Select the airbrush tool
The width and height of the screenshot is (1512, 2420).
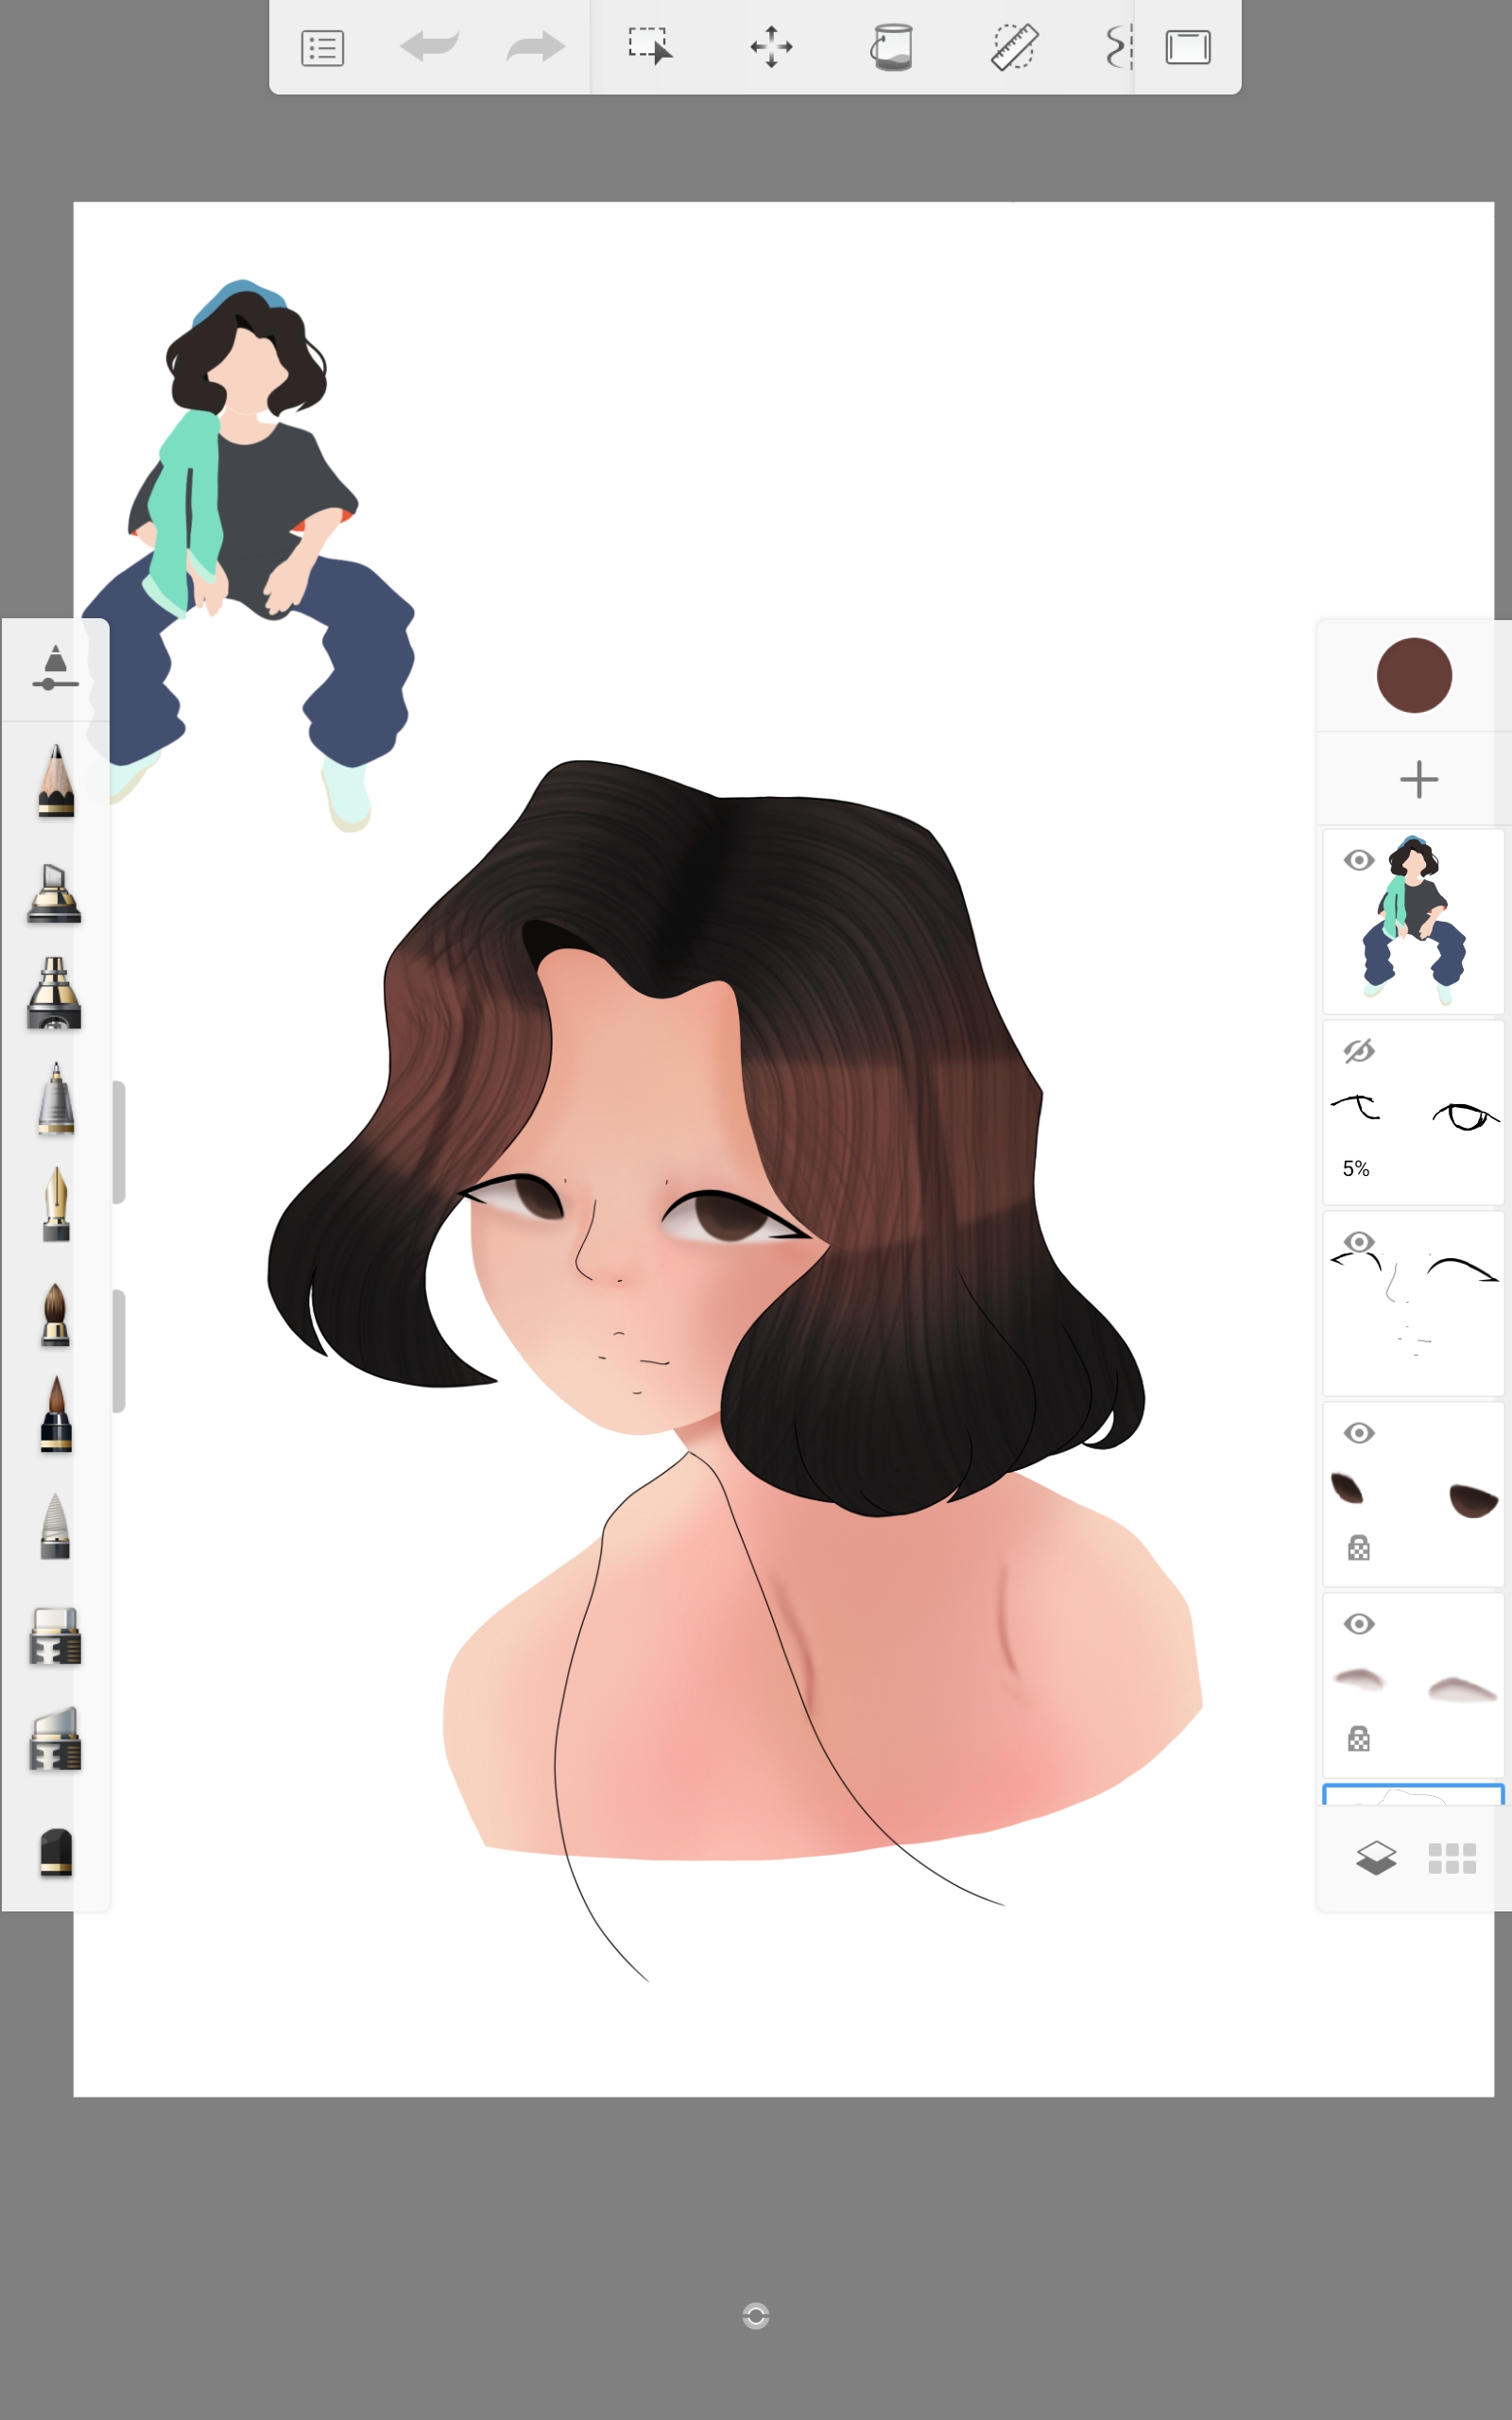point(54,993)
